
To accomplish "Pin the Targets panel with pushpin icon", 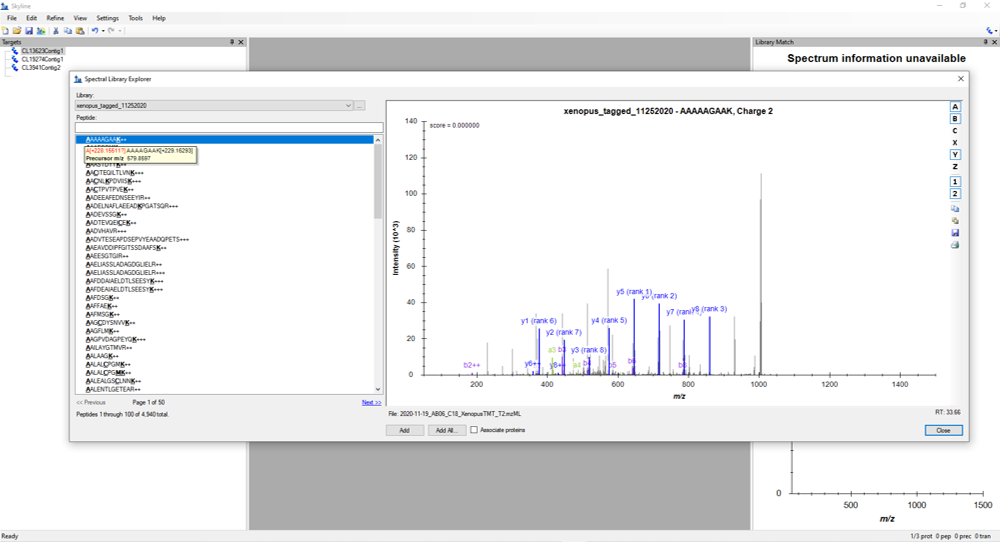I will click(x=232, y=42).
